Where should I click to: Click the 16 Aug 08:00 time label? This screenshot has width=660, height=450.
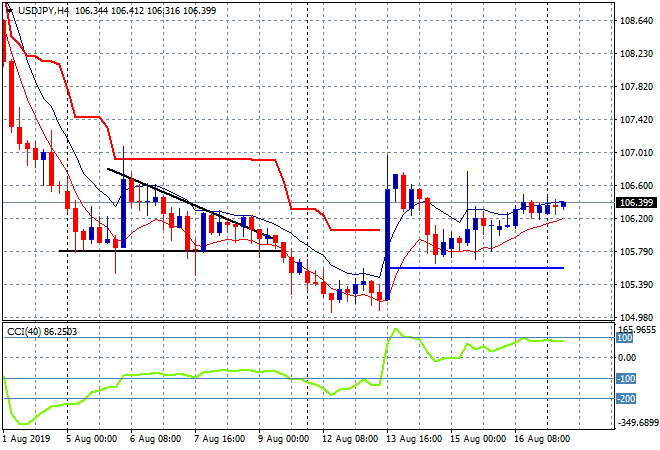542,439
